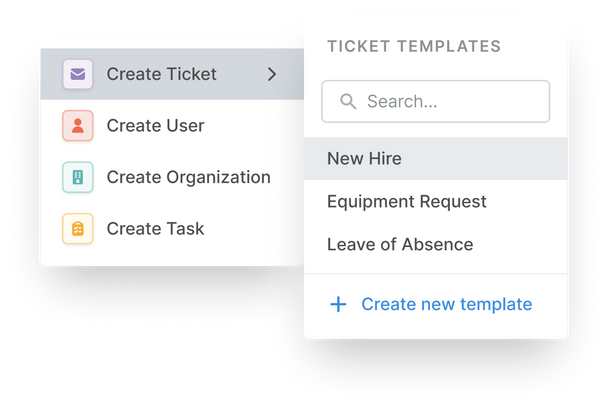
Task: Click the purple envelope Create Ticket icon
Action: (x=77, y=74)
